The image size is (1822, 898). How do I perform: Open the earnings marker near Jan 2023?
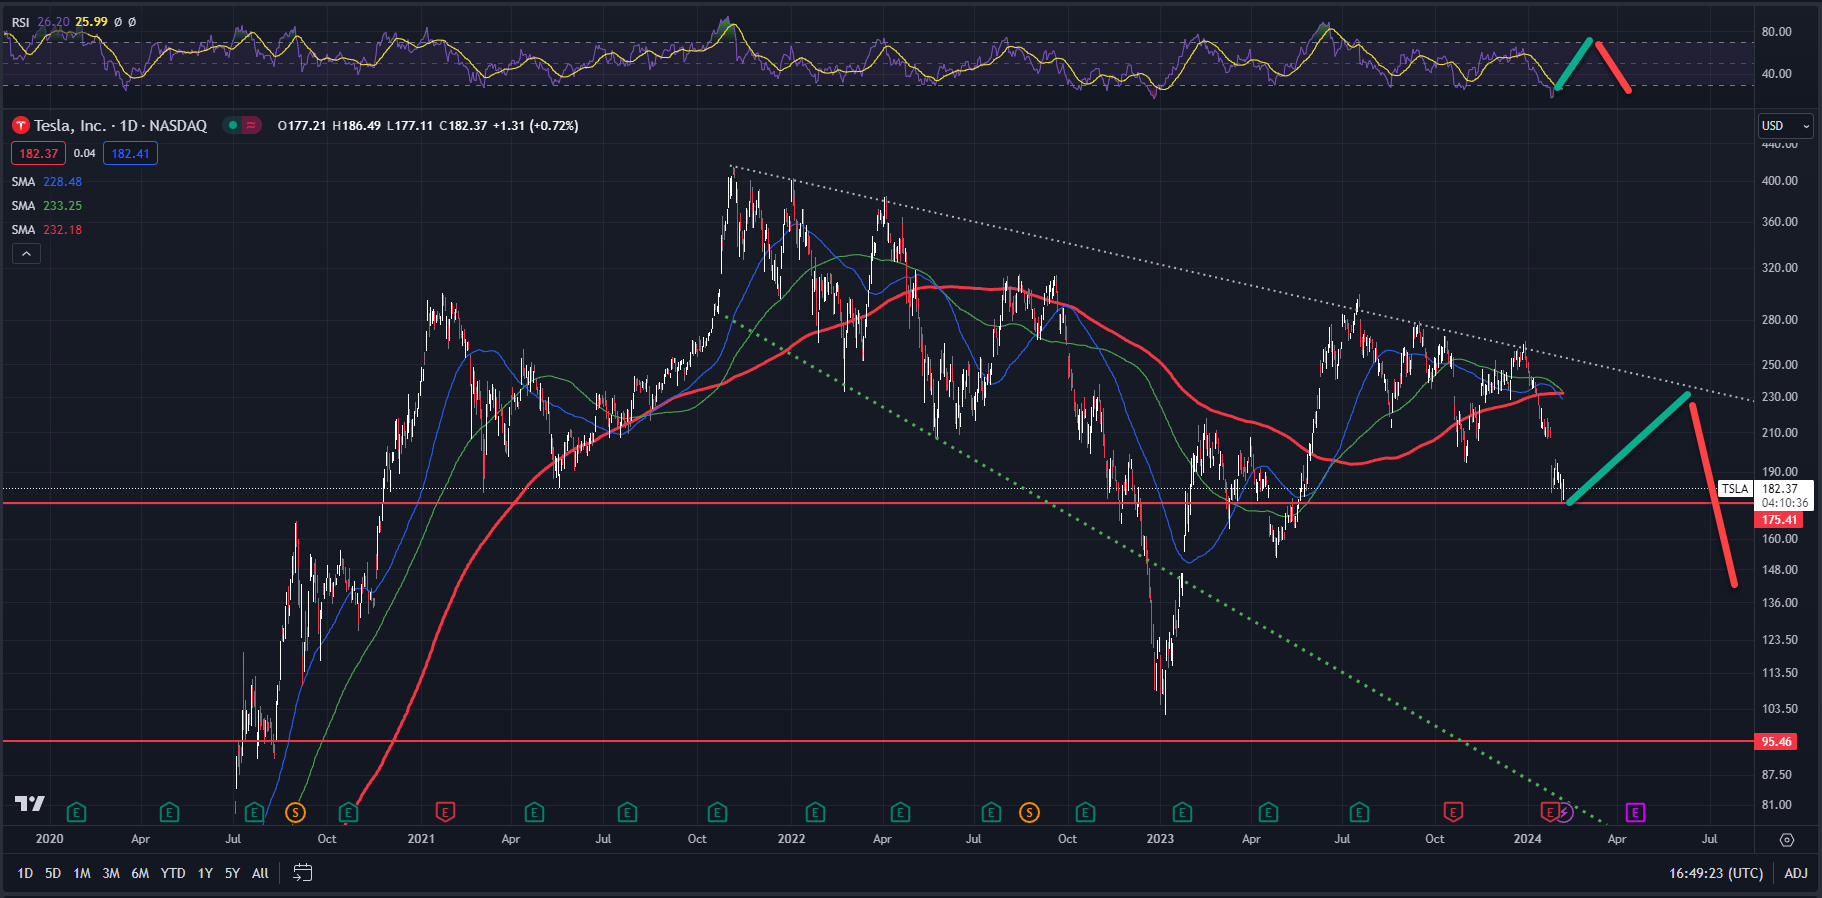1182,813
